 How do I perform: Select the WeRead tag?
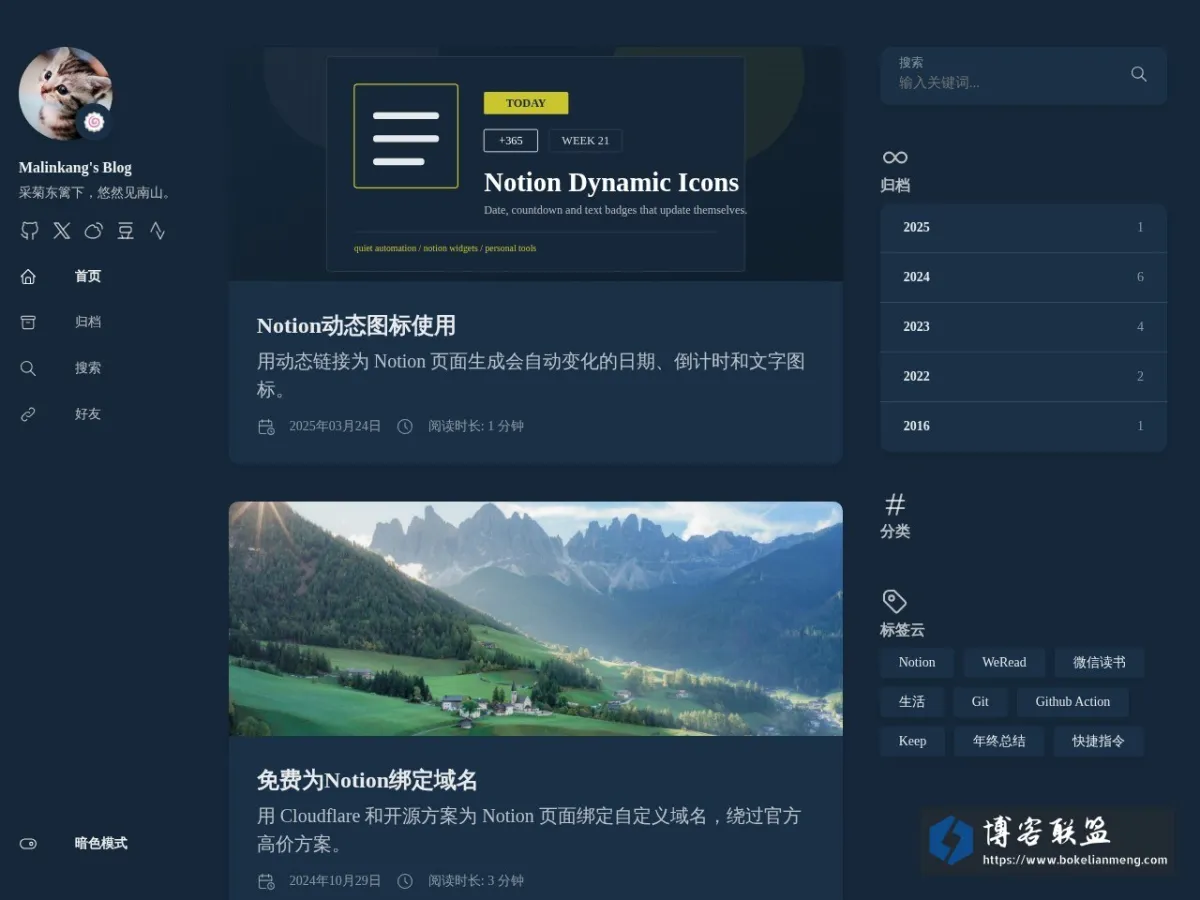coord(1004,662)
